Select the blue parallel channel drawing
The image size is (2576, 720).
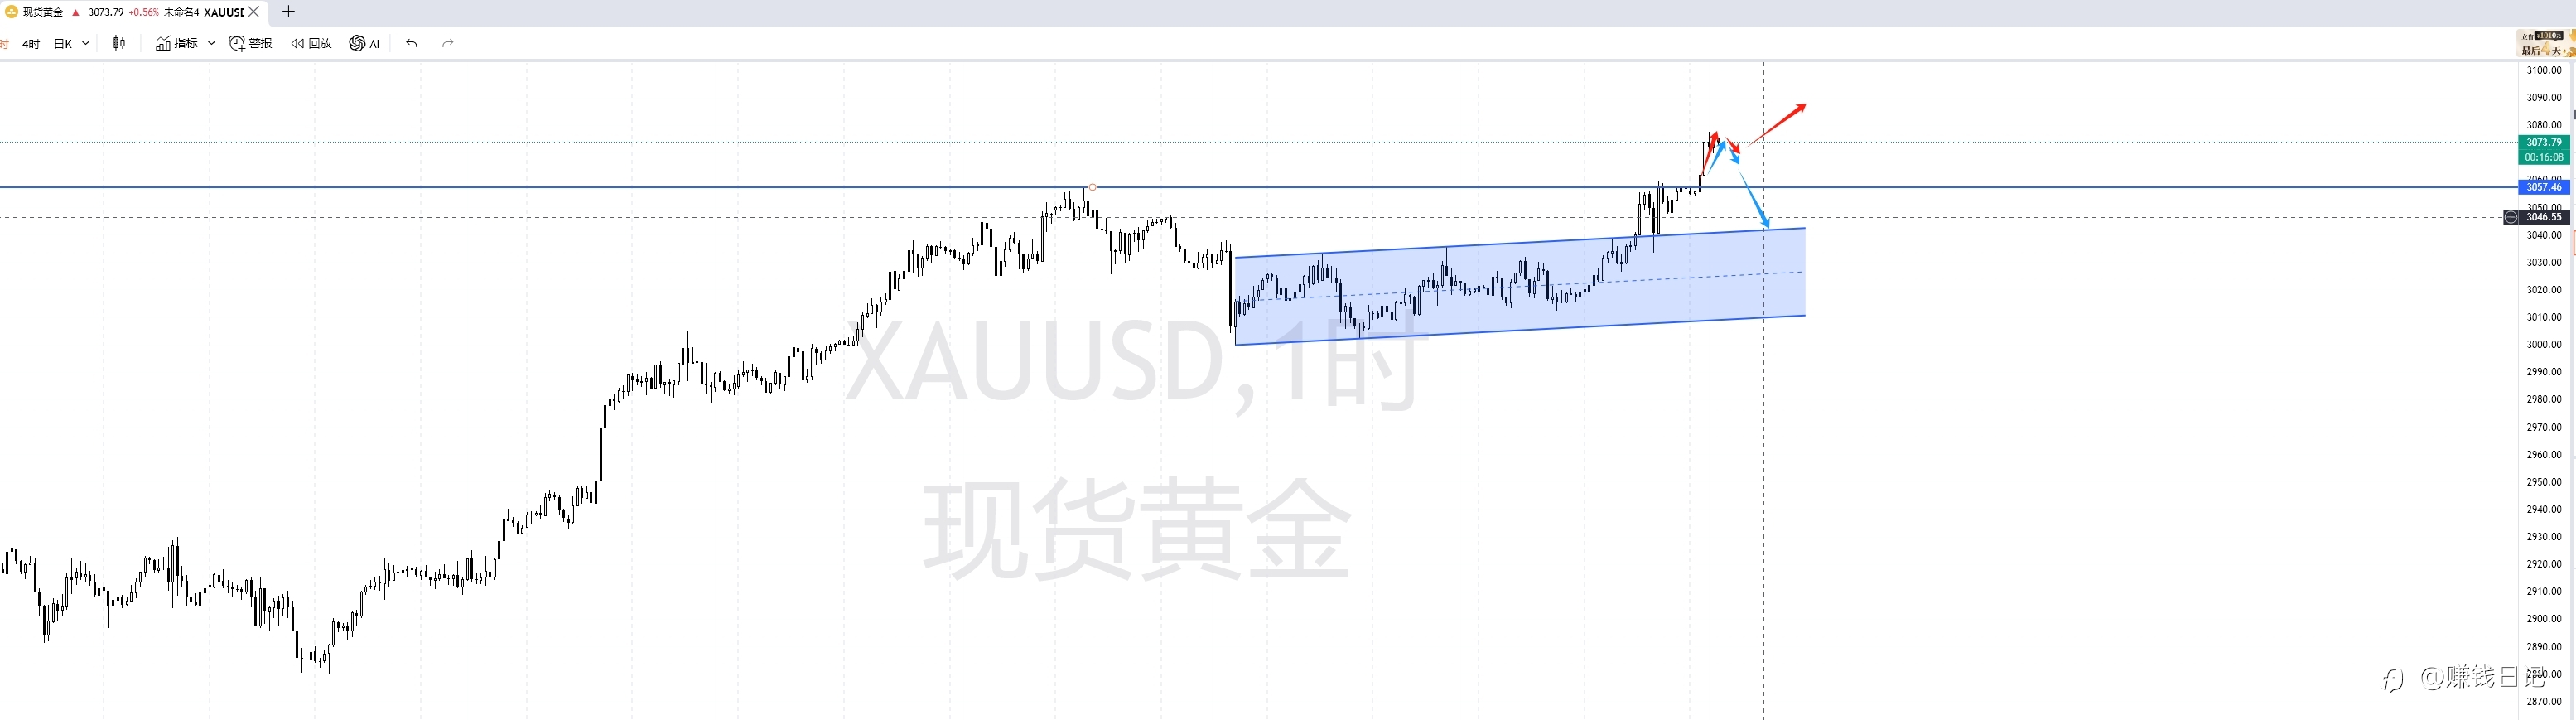1520,287
